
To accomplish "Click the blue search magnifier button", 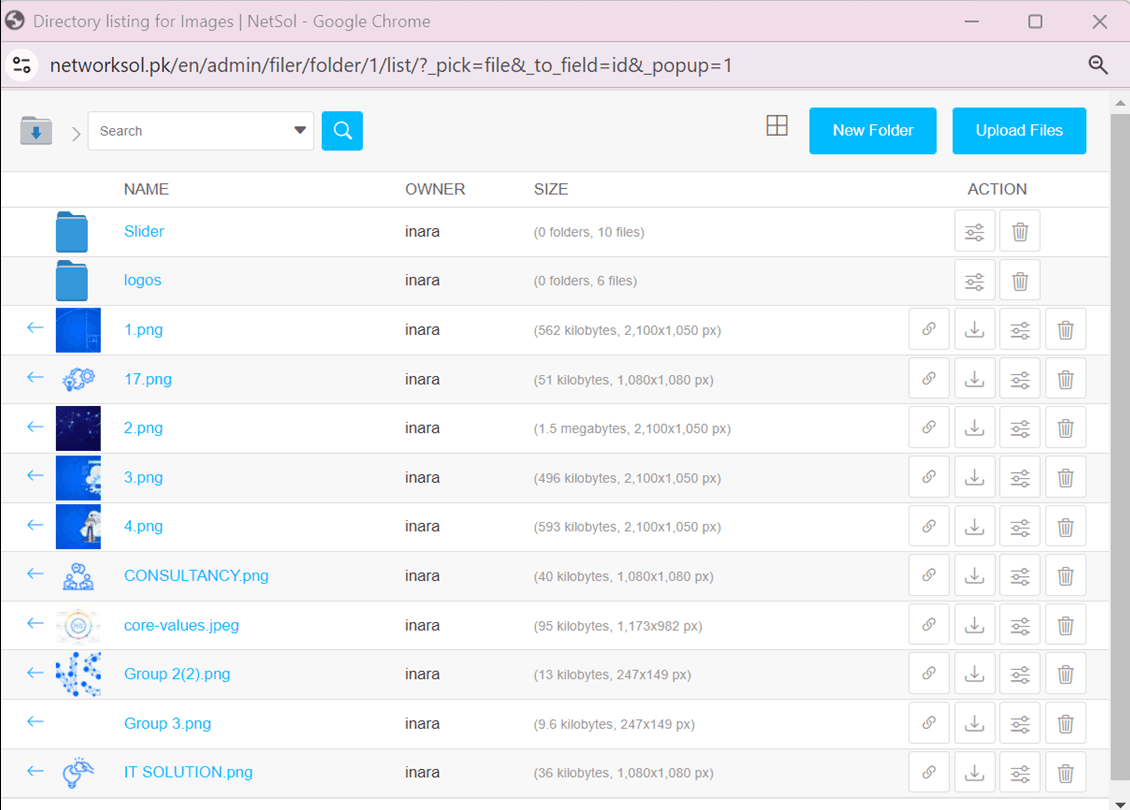I will click(x=342, y=130).
